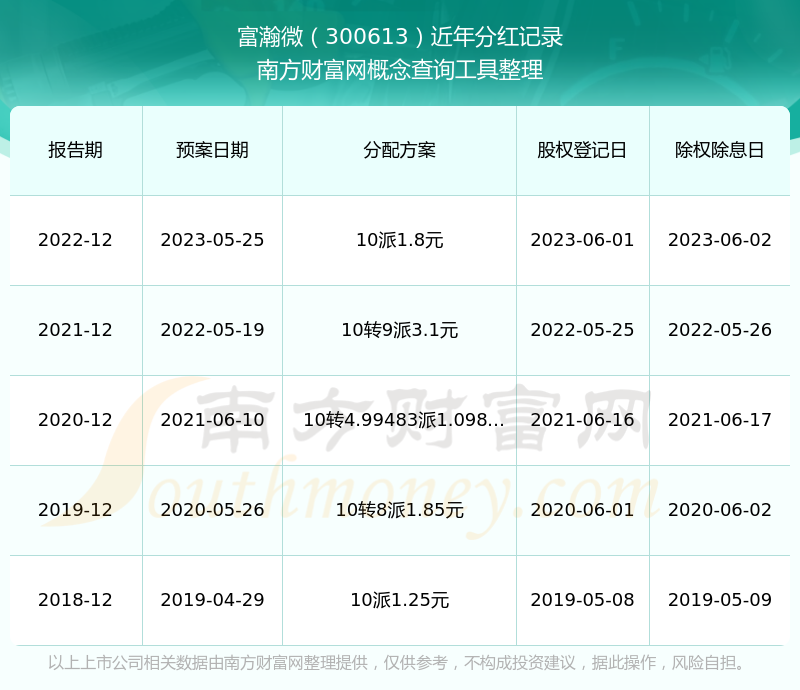Click ex-dividend date 2022-05-26

(719, 330)
